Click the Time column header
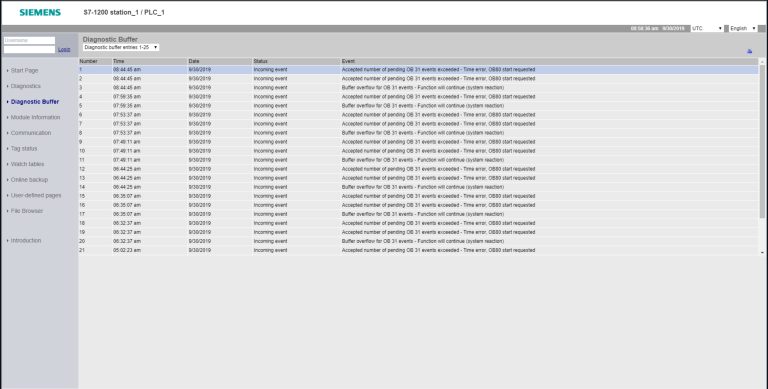The image size is (768, 389). [150, 61]
